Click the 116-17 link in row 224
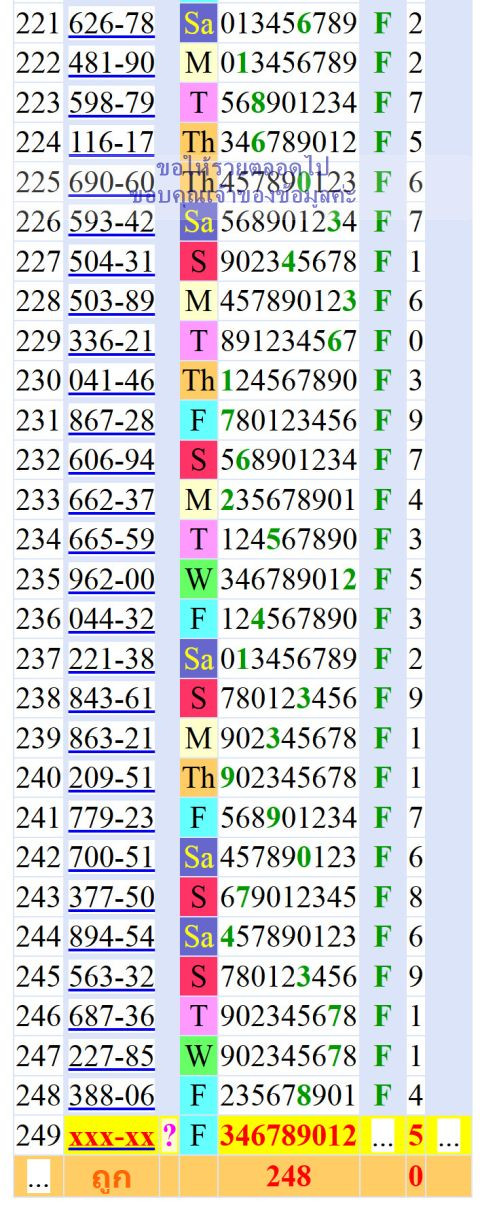The height and width of the screenshot is (1206, 480). 112,142
